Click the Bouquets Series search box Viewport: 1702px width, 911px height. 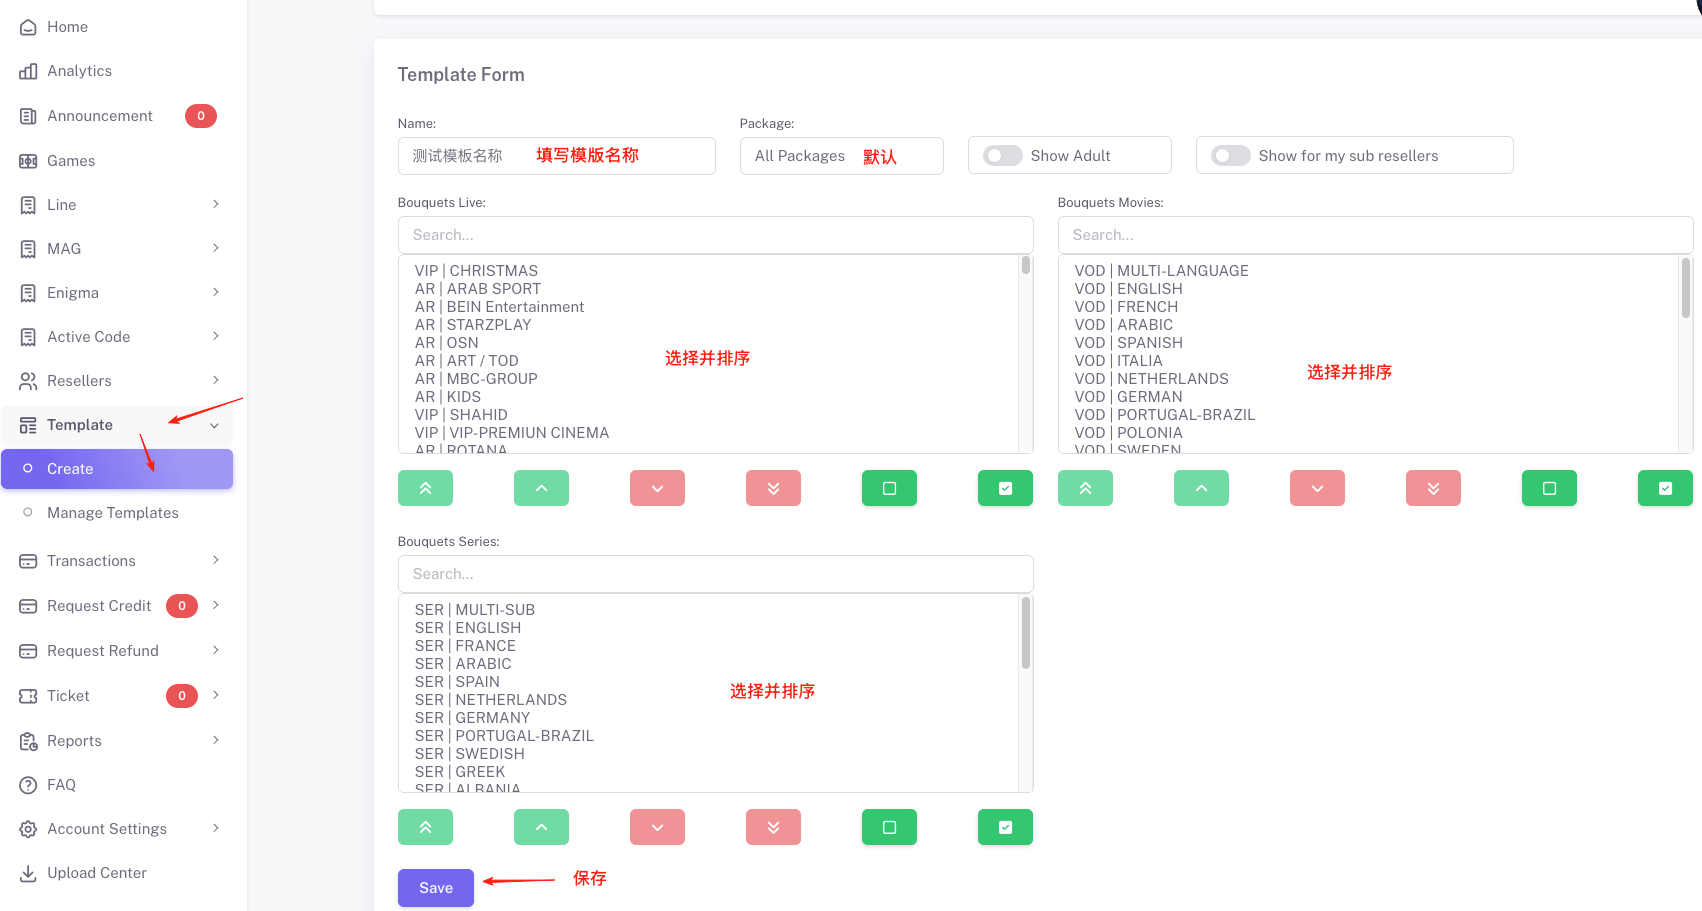point(715,574)
